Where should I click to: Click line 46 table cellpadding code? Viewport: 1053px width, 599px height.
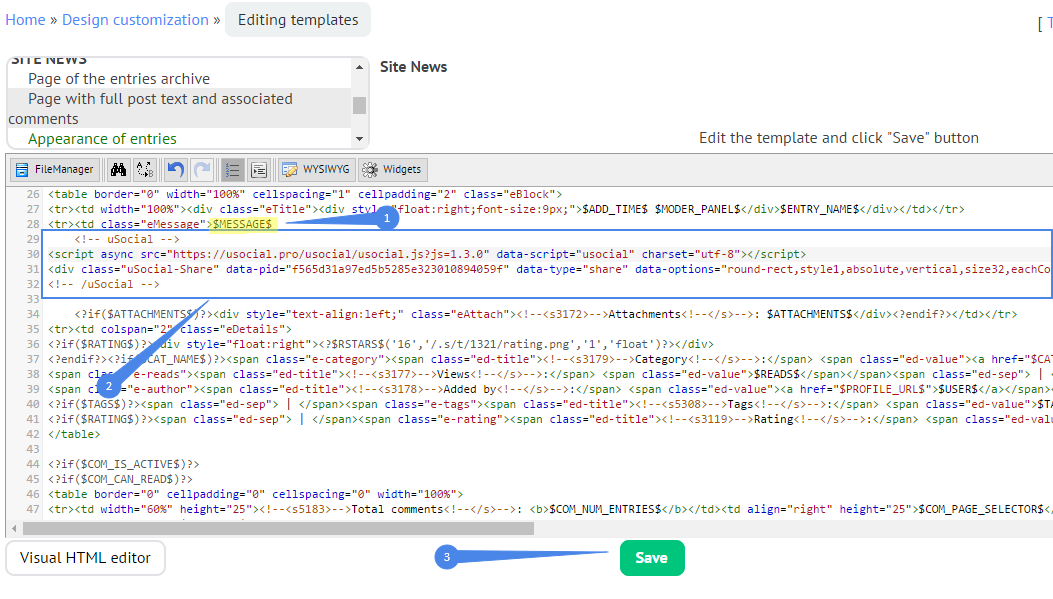(255, 494)
